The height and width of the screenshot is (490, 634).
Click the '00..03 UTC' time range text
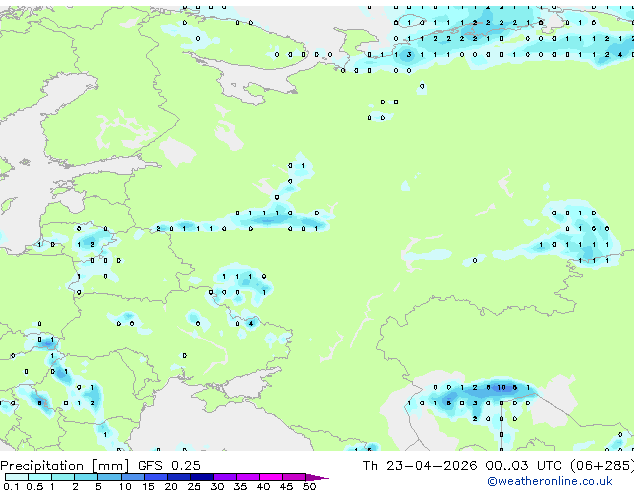(x=524, y=466)
